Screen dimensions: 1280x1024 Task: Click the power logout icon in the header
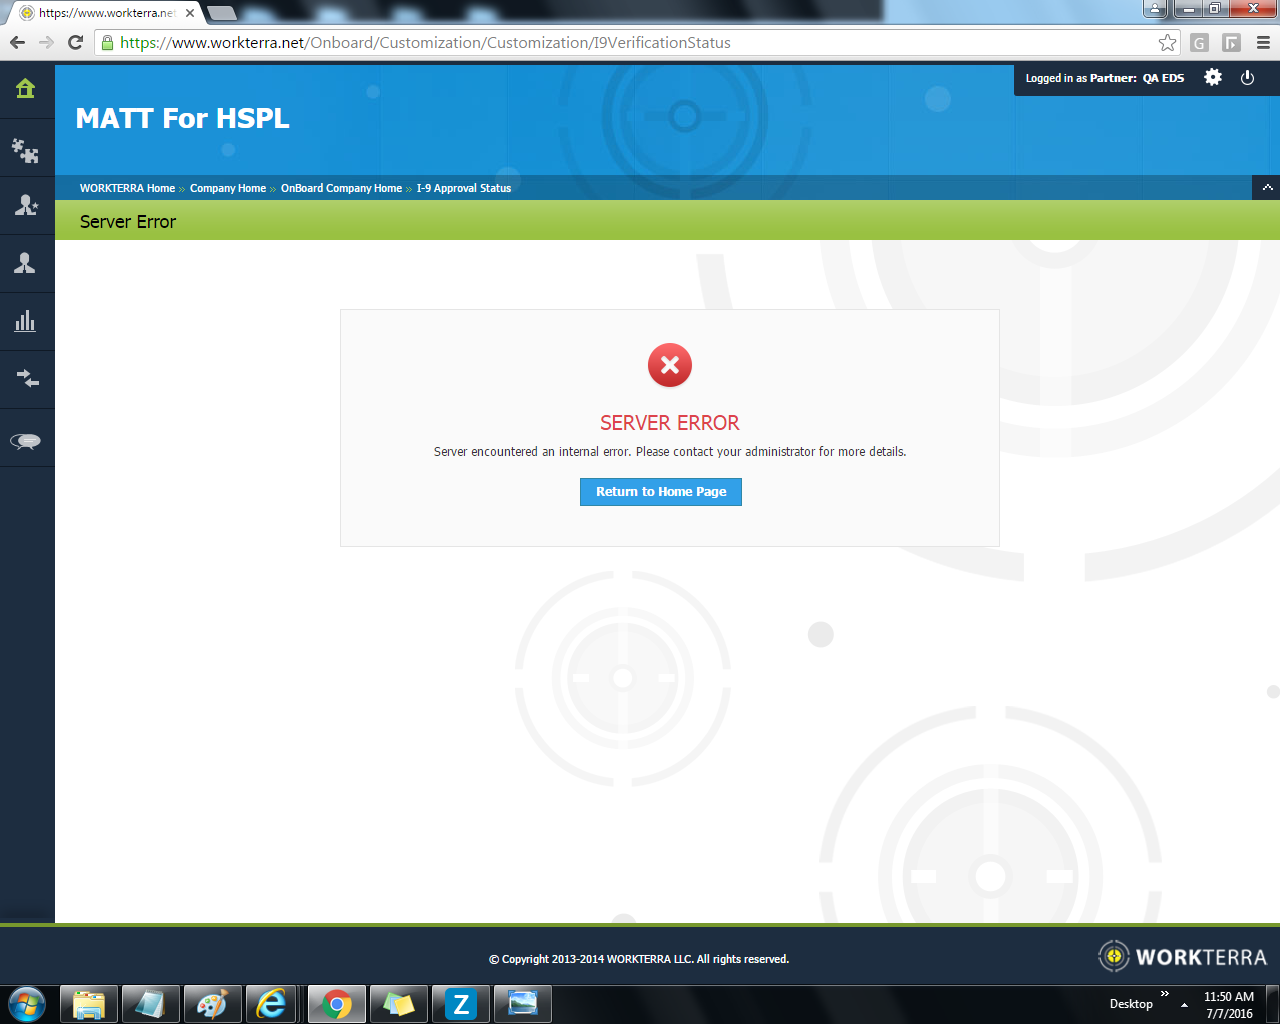click(1247, 78)
